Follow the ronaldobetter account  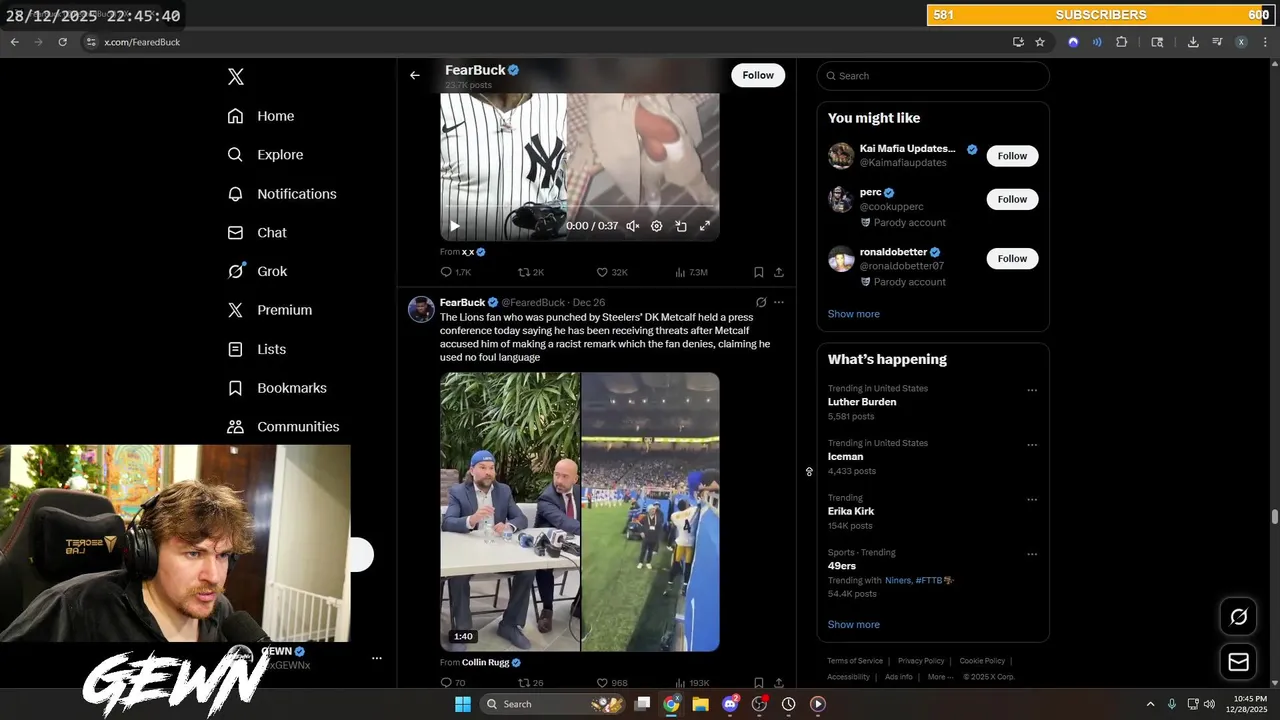click(x=1012, y=259)
